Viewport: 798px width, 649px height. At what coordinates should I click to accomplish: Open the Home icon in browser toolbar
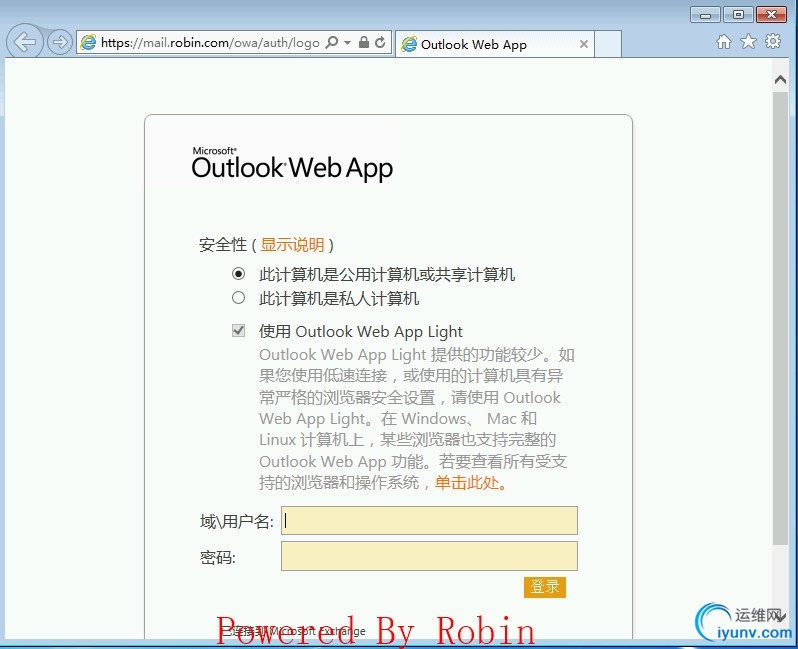[723, 42]
